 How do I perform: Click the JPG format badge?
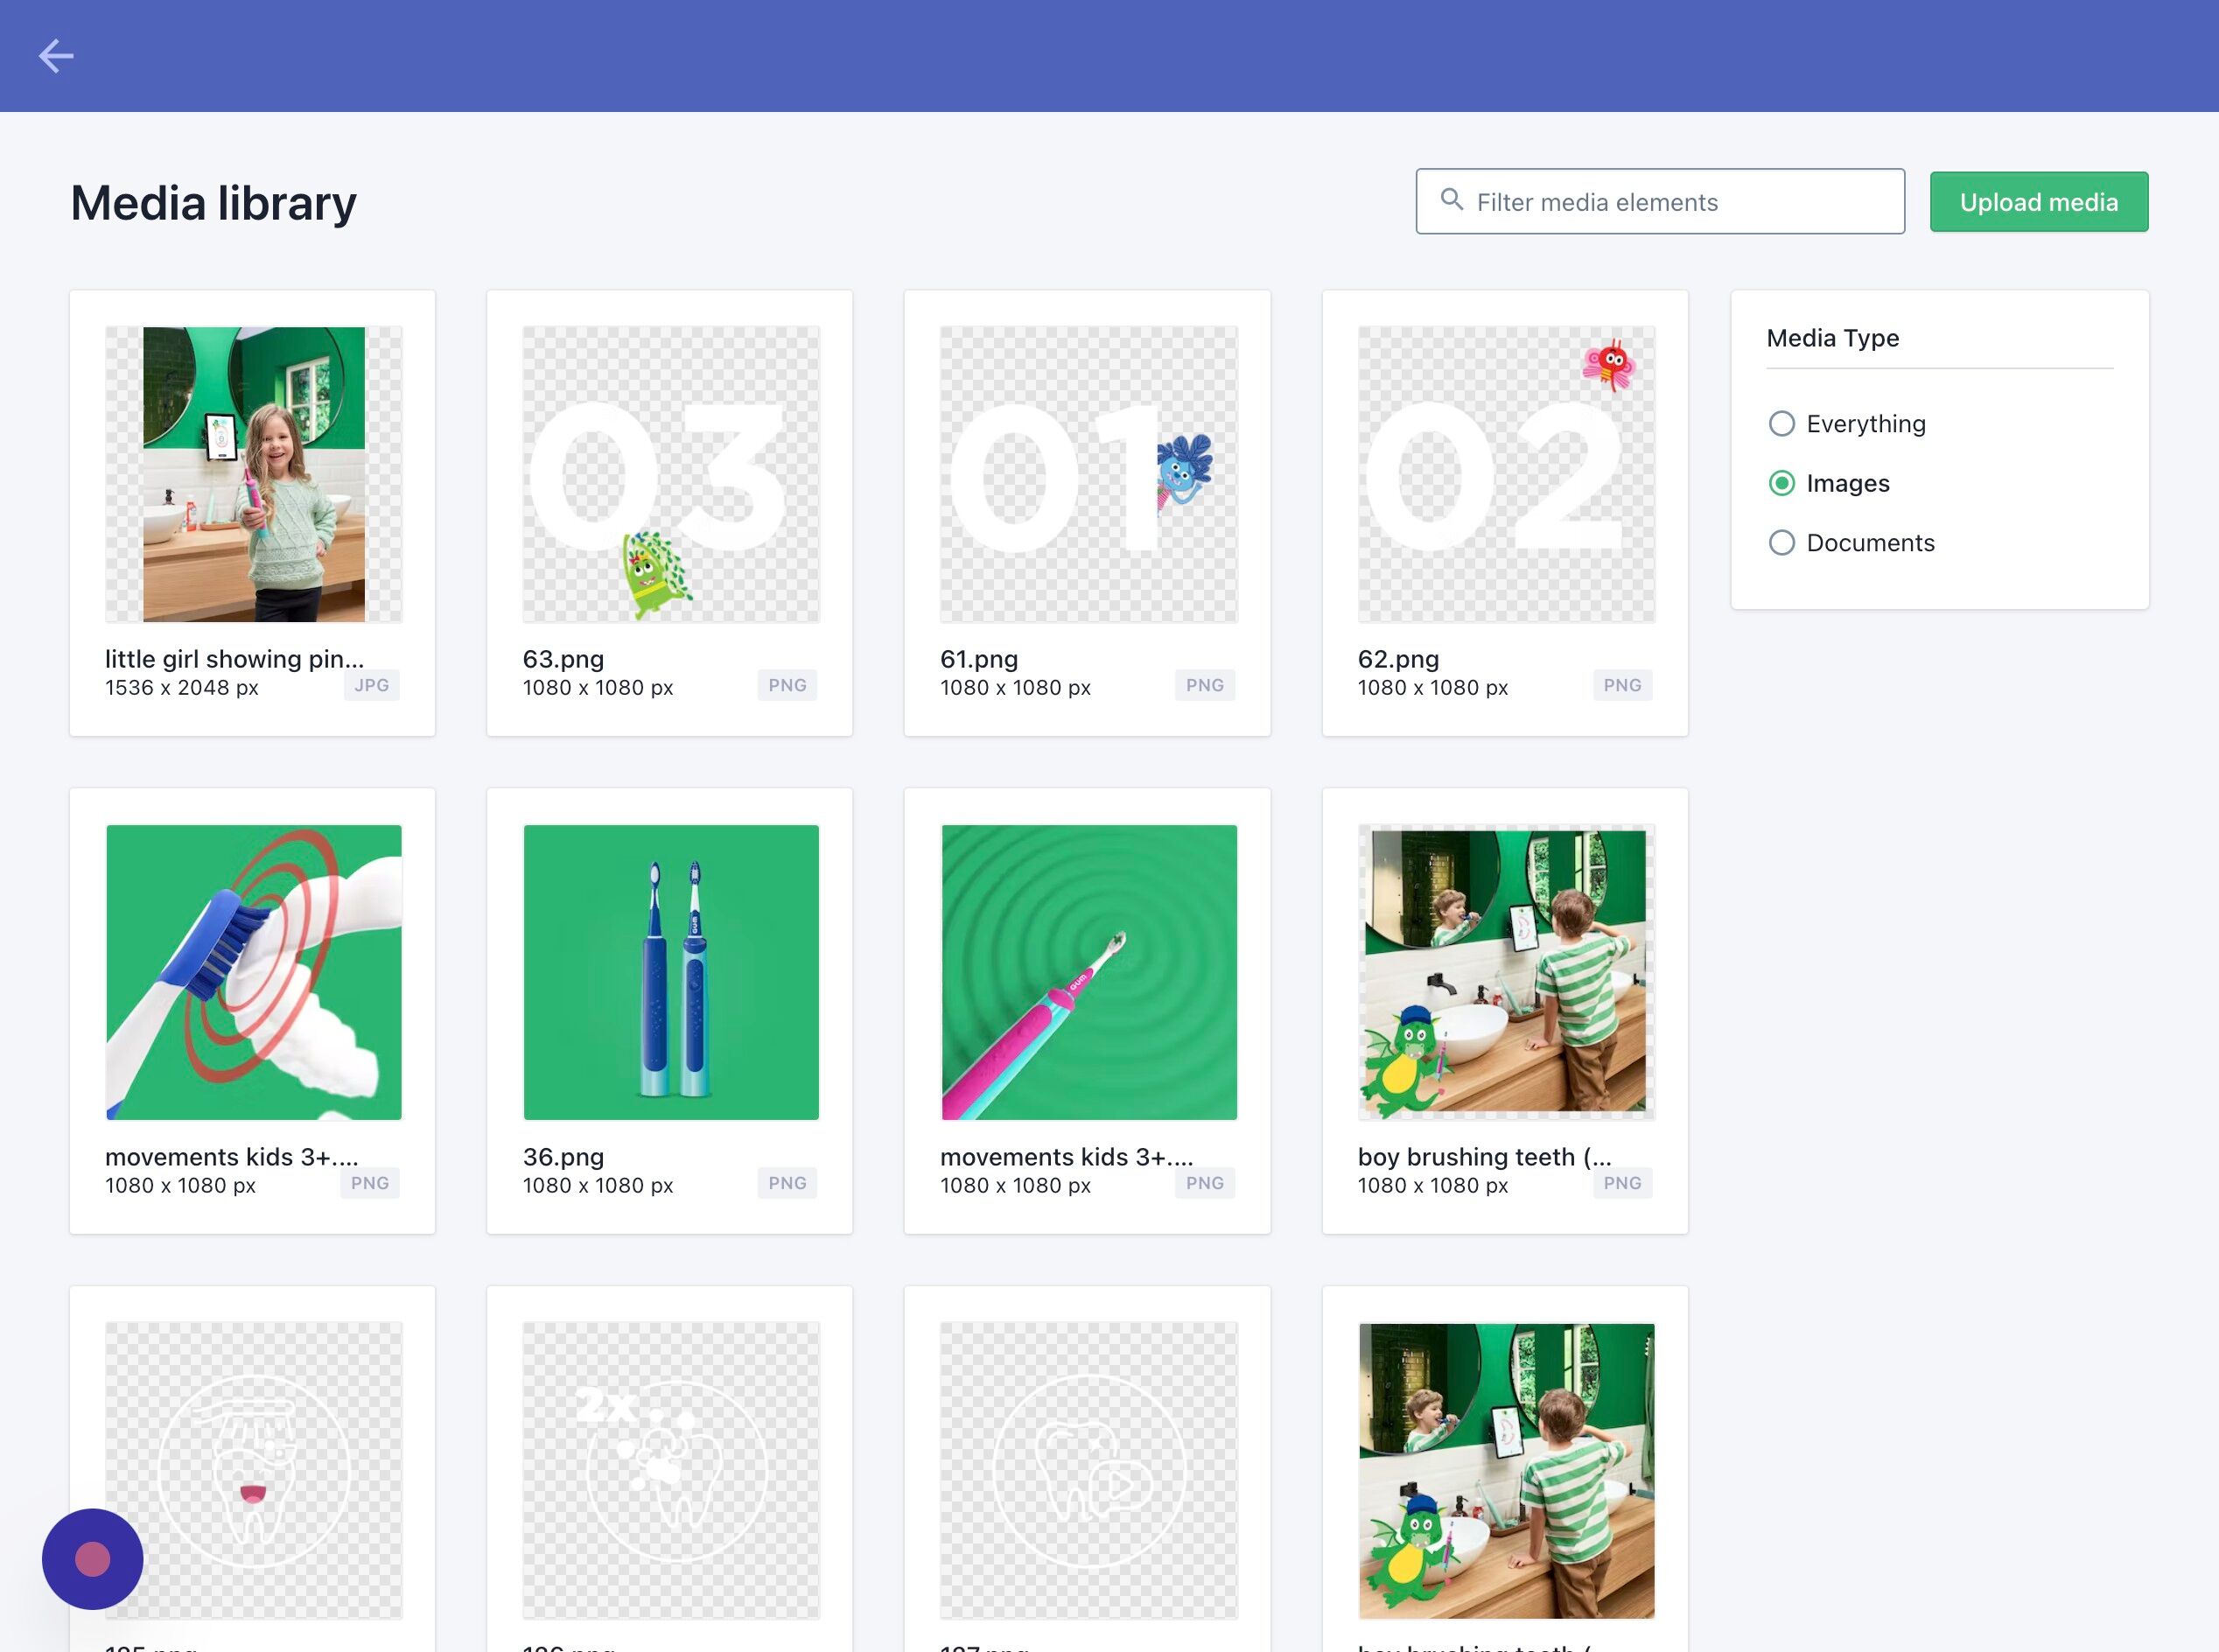click(x=371, y=685)
